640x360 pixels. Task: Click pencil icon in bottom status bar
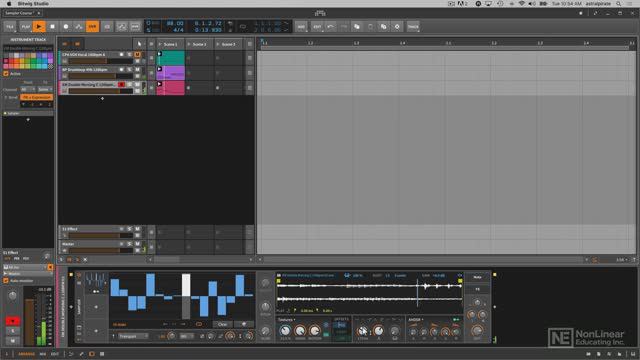click(x=81, y=354)
